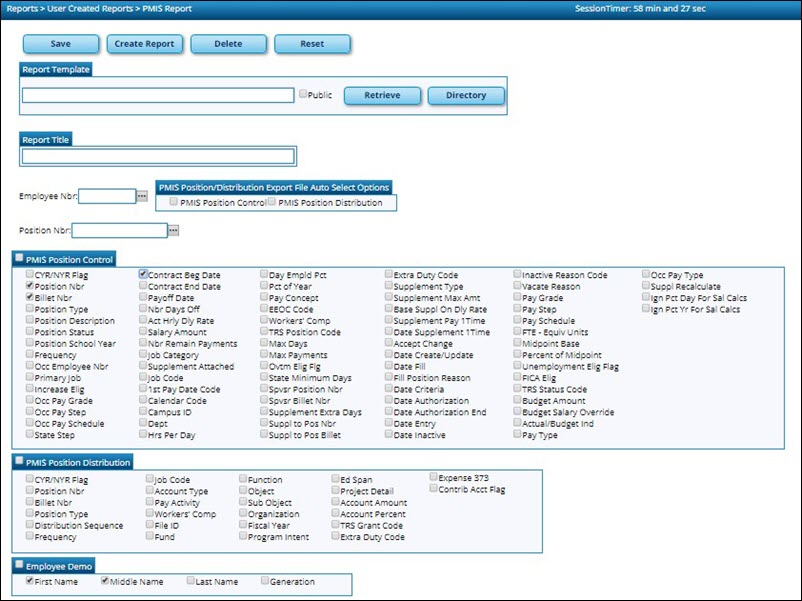
Task: Enable the PMIS Position Control section checkbox
Action: [x=20, y=258]
